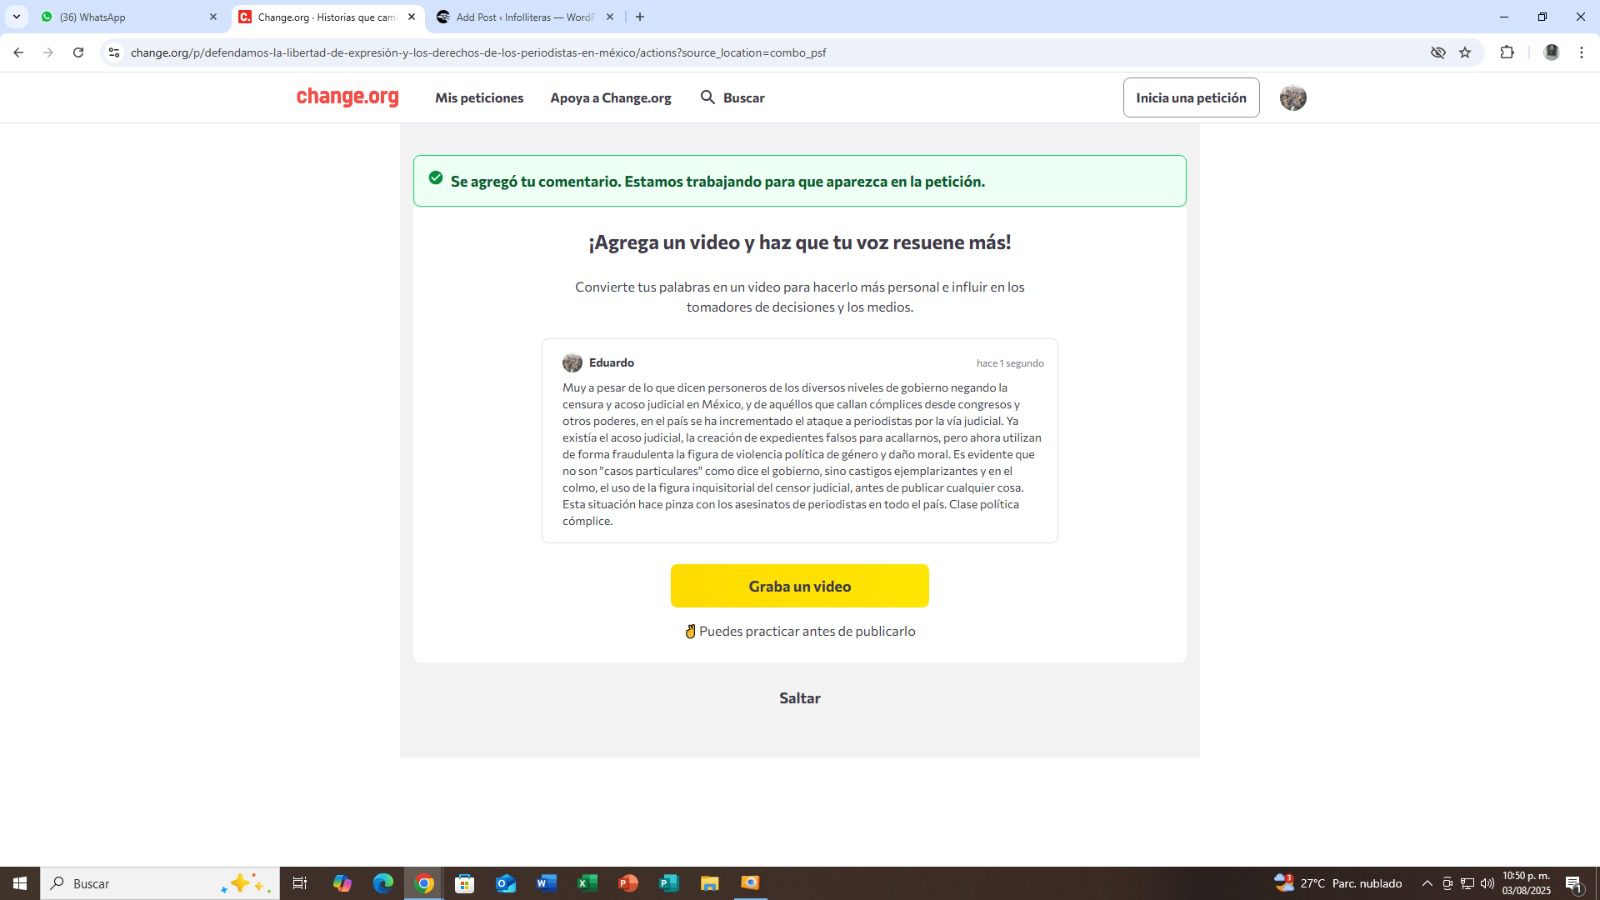Launch Excel from the taskbar
The width and height of the screenshot is (1600, 900).
tap(587, 883)
